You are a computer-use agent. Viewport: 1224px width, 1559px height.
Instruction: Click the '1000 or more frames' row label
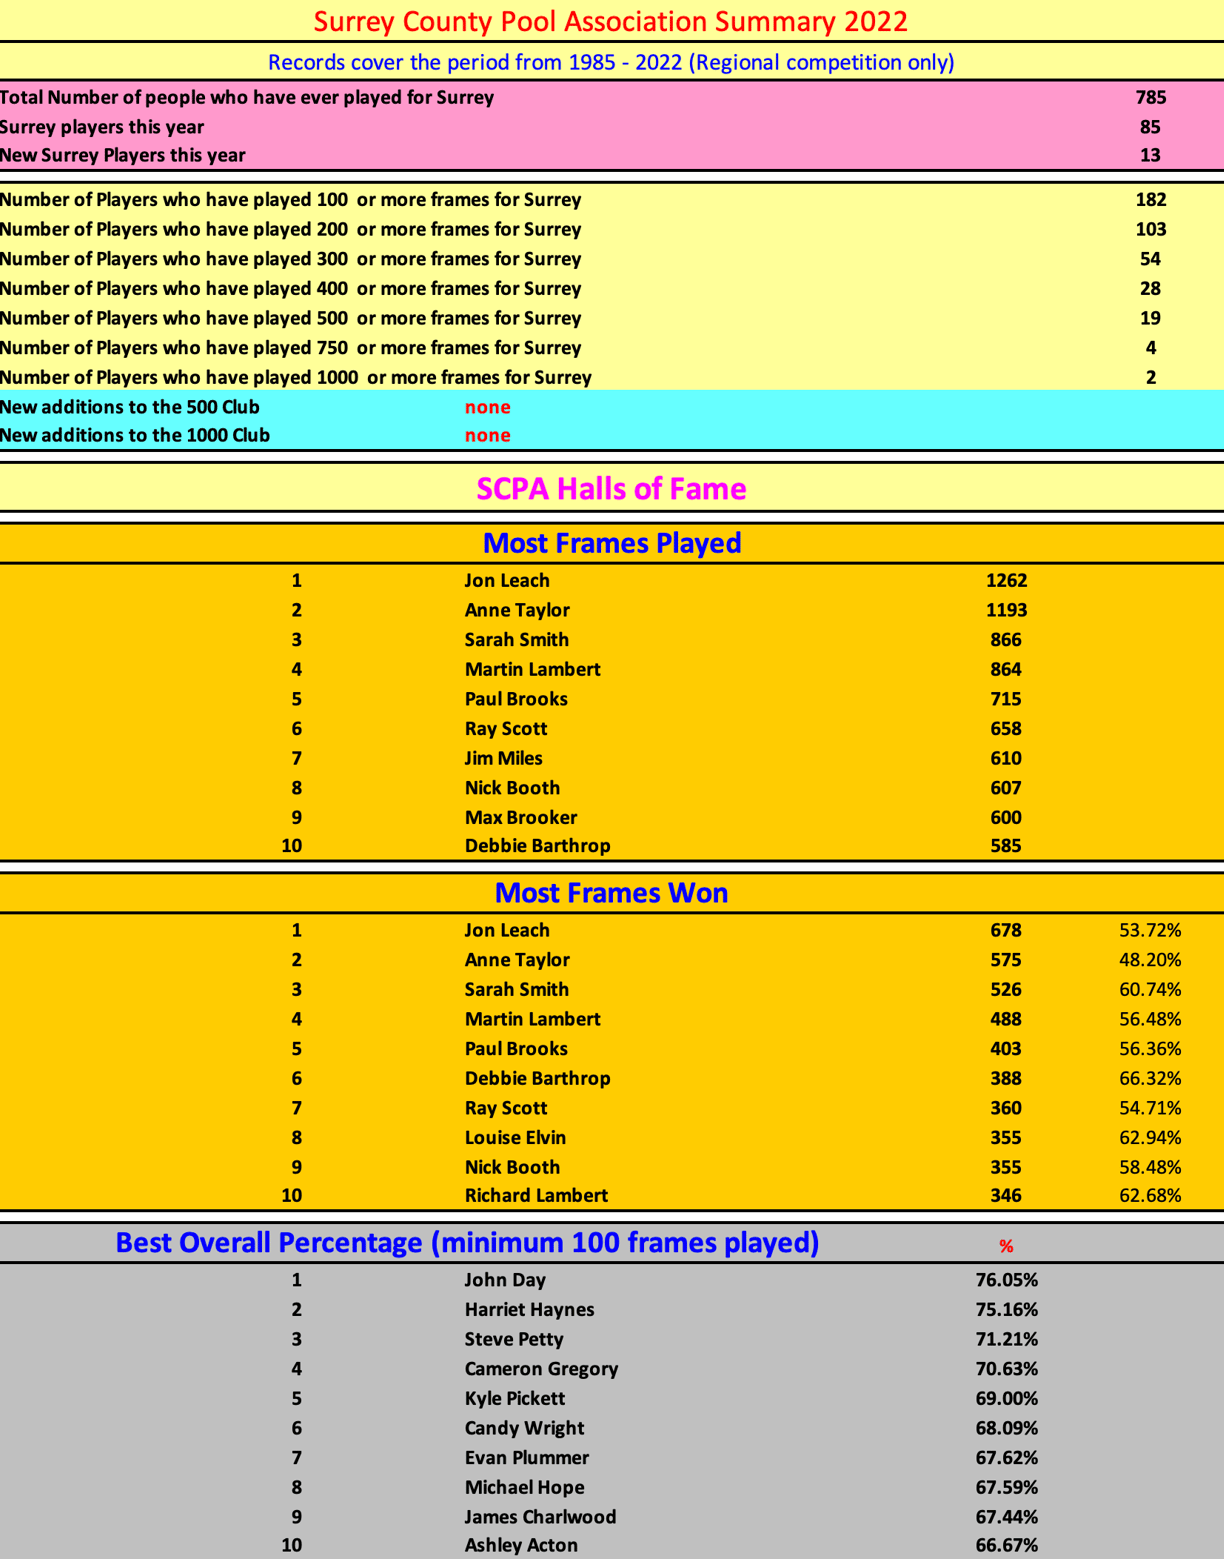pos(296,378)
